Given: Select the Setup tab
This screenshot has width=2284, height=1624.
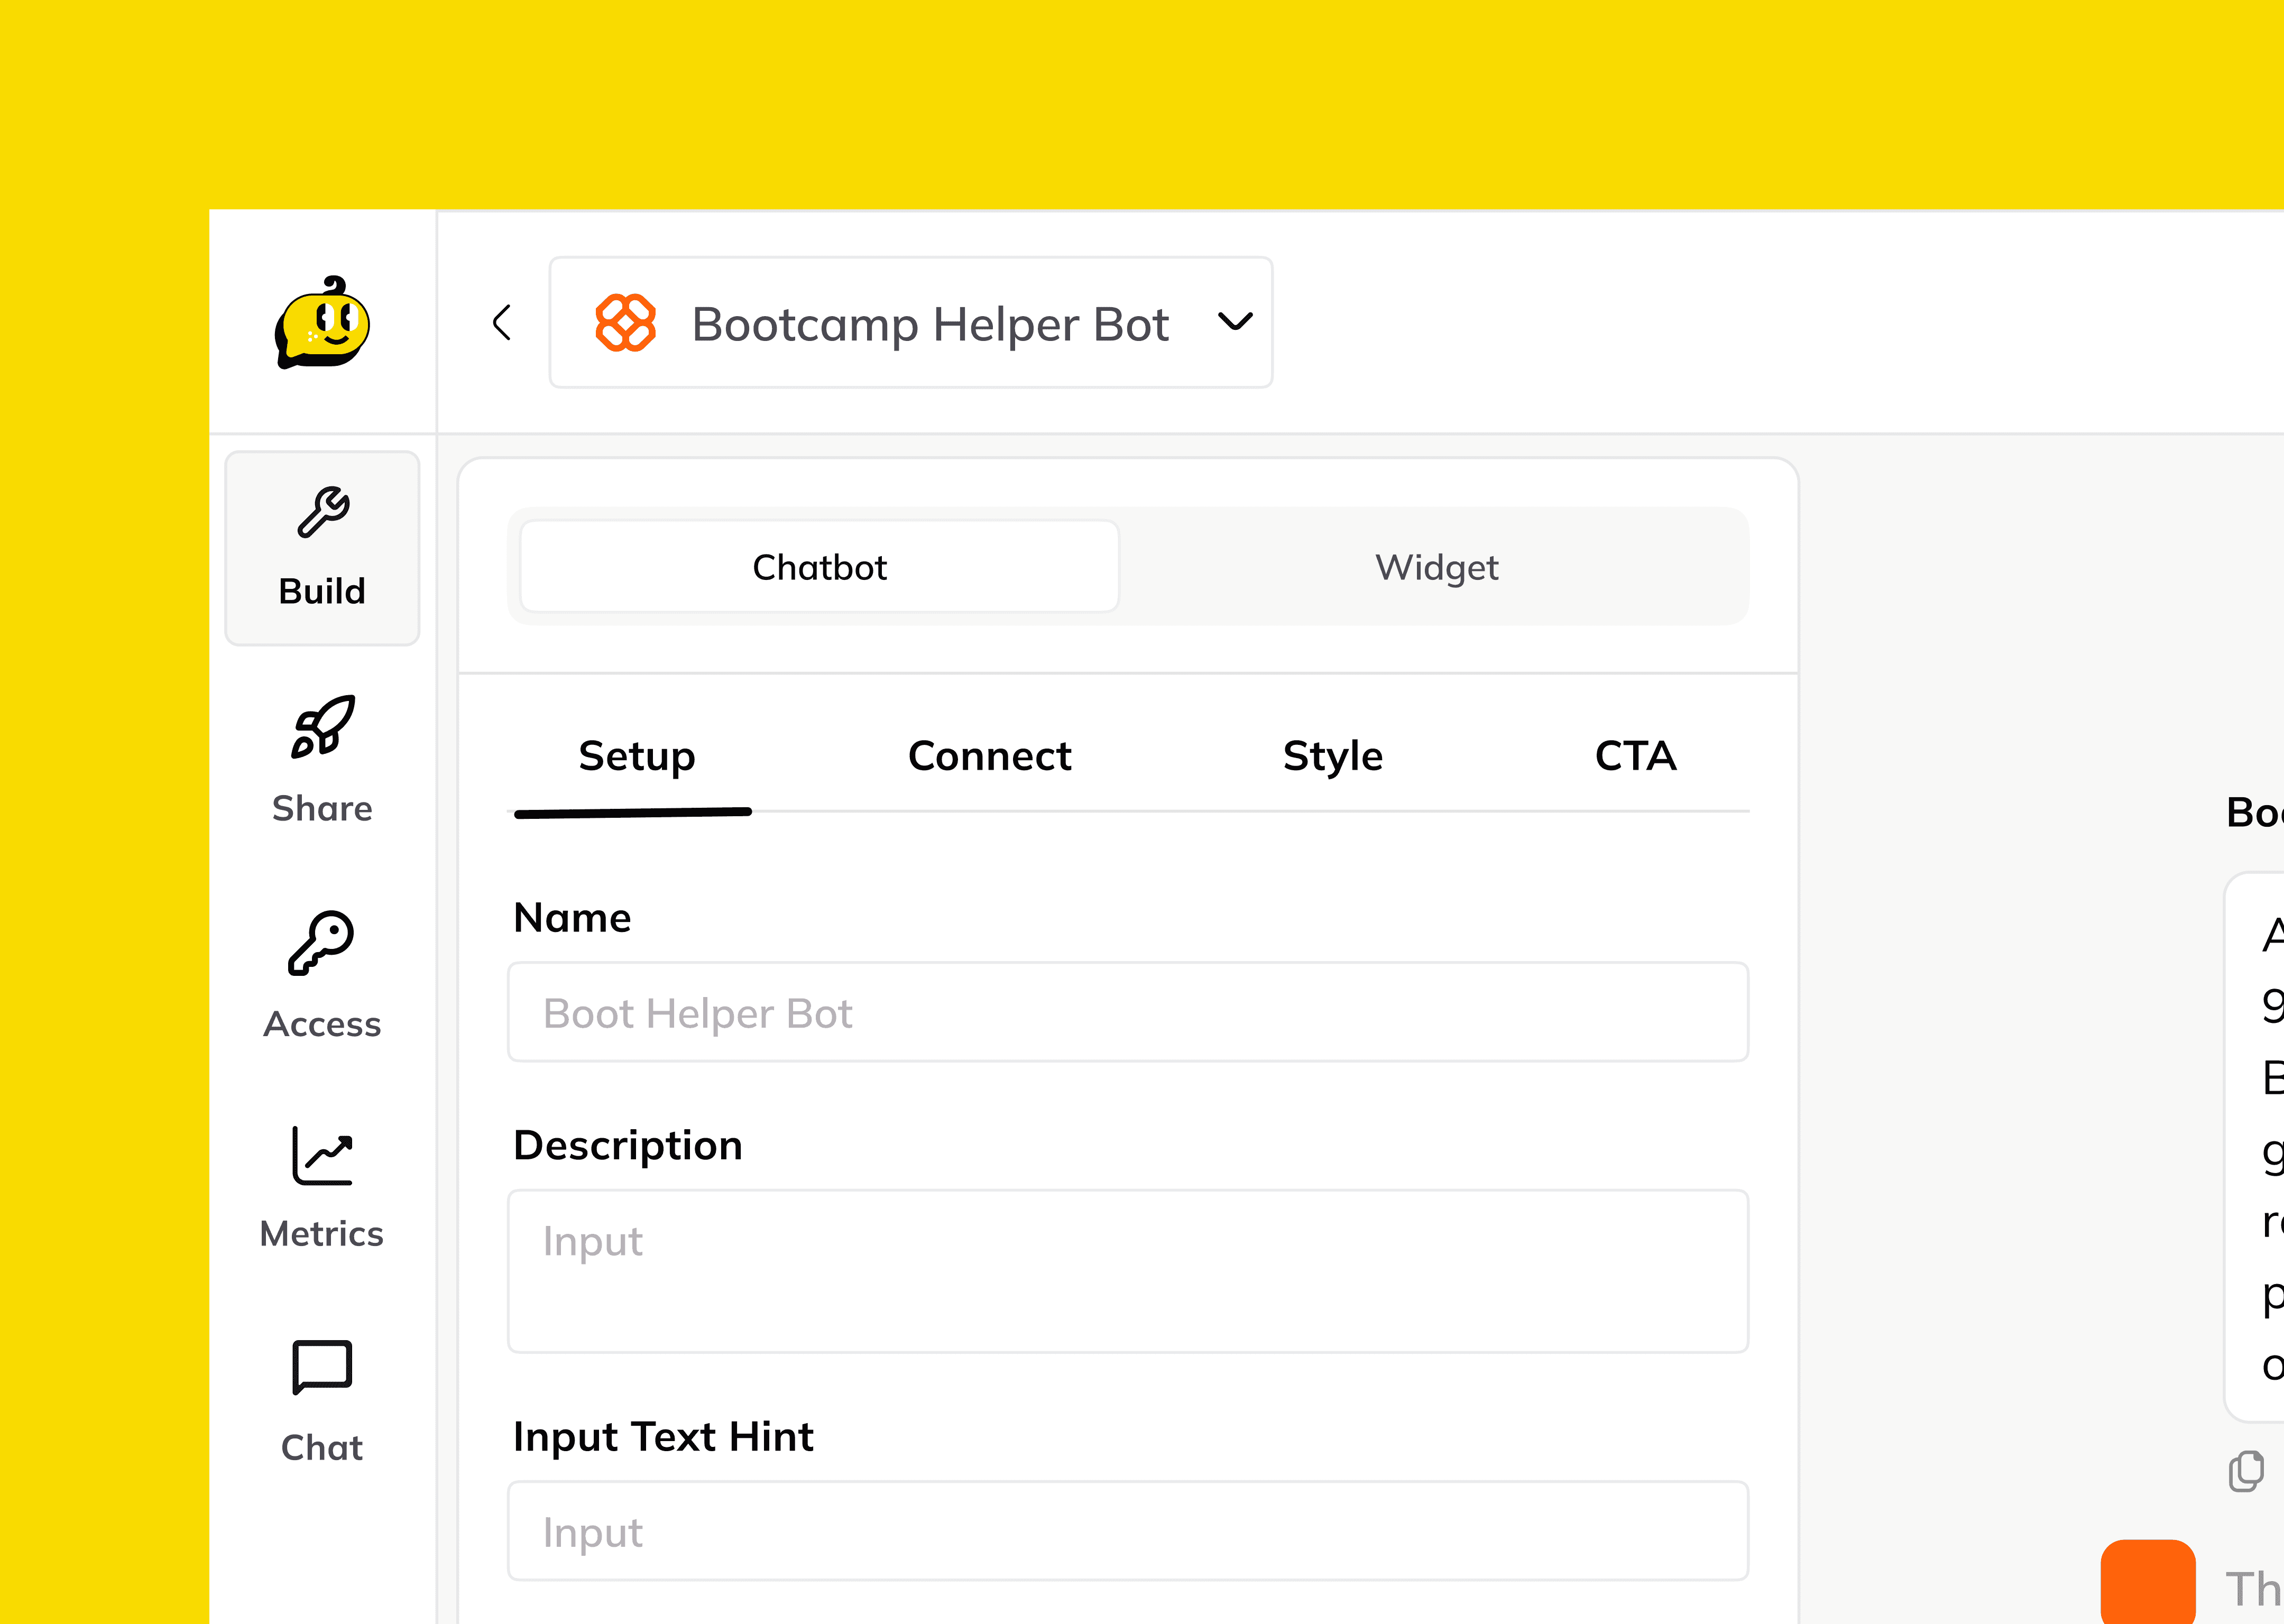Looking at the screenshot, I should 636,756.
